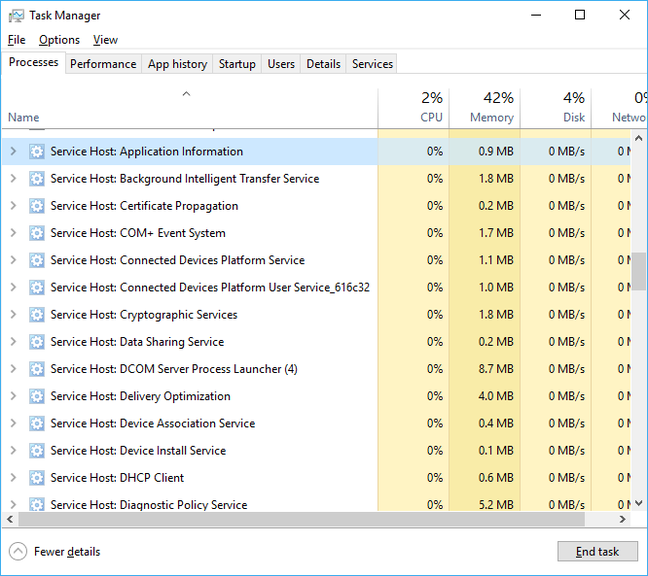Click gear icon of Device Install Service row
Image resolution: width=648 pixels, height=576 pixels.
37,450
